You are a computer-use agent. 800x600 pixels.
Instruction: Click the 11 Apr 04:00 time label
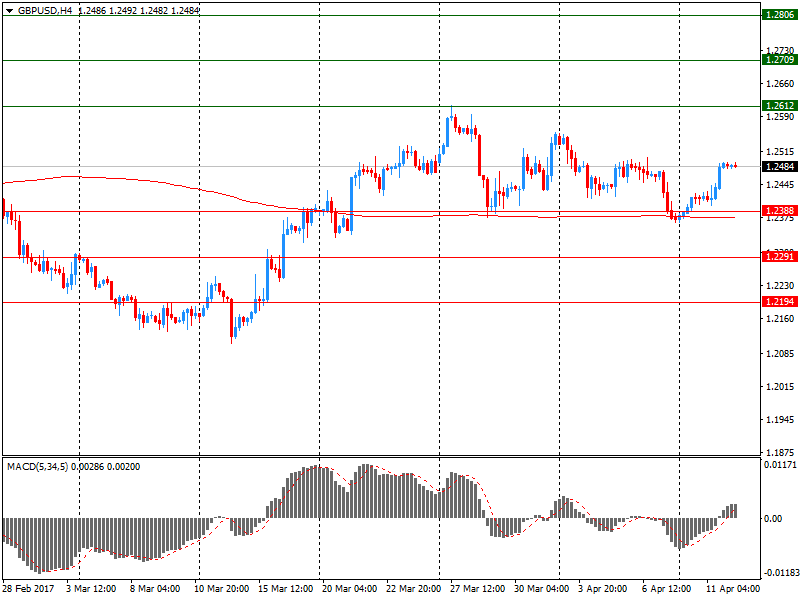pos(733,589)
